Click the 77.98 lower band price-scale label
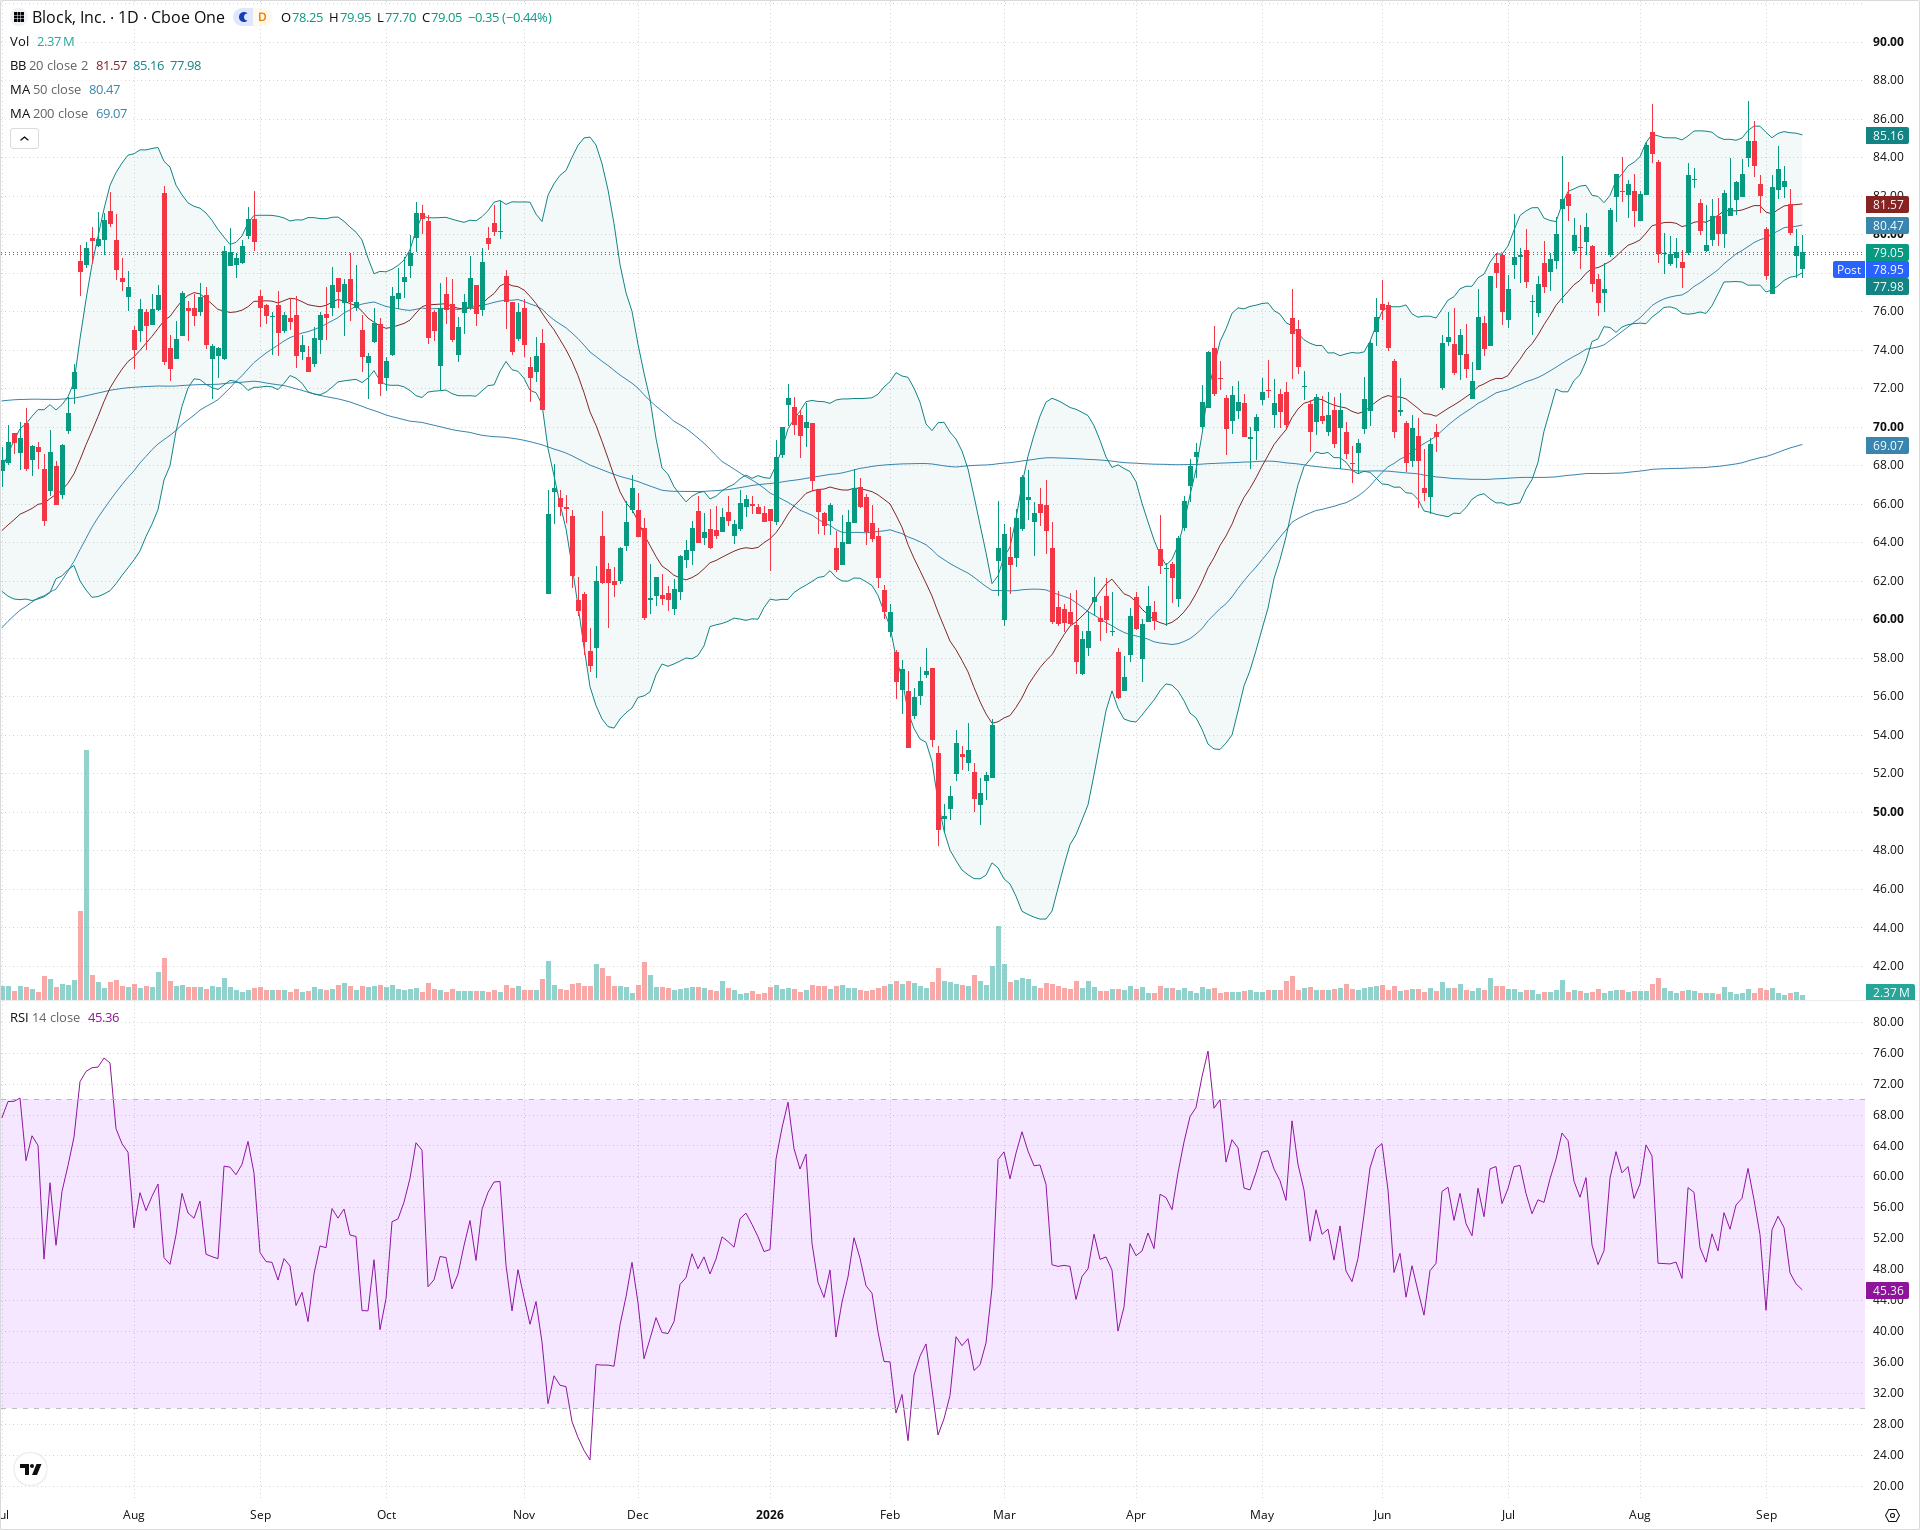Viewport: 1920px width, 1530px height. tap(1888, 287)
